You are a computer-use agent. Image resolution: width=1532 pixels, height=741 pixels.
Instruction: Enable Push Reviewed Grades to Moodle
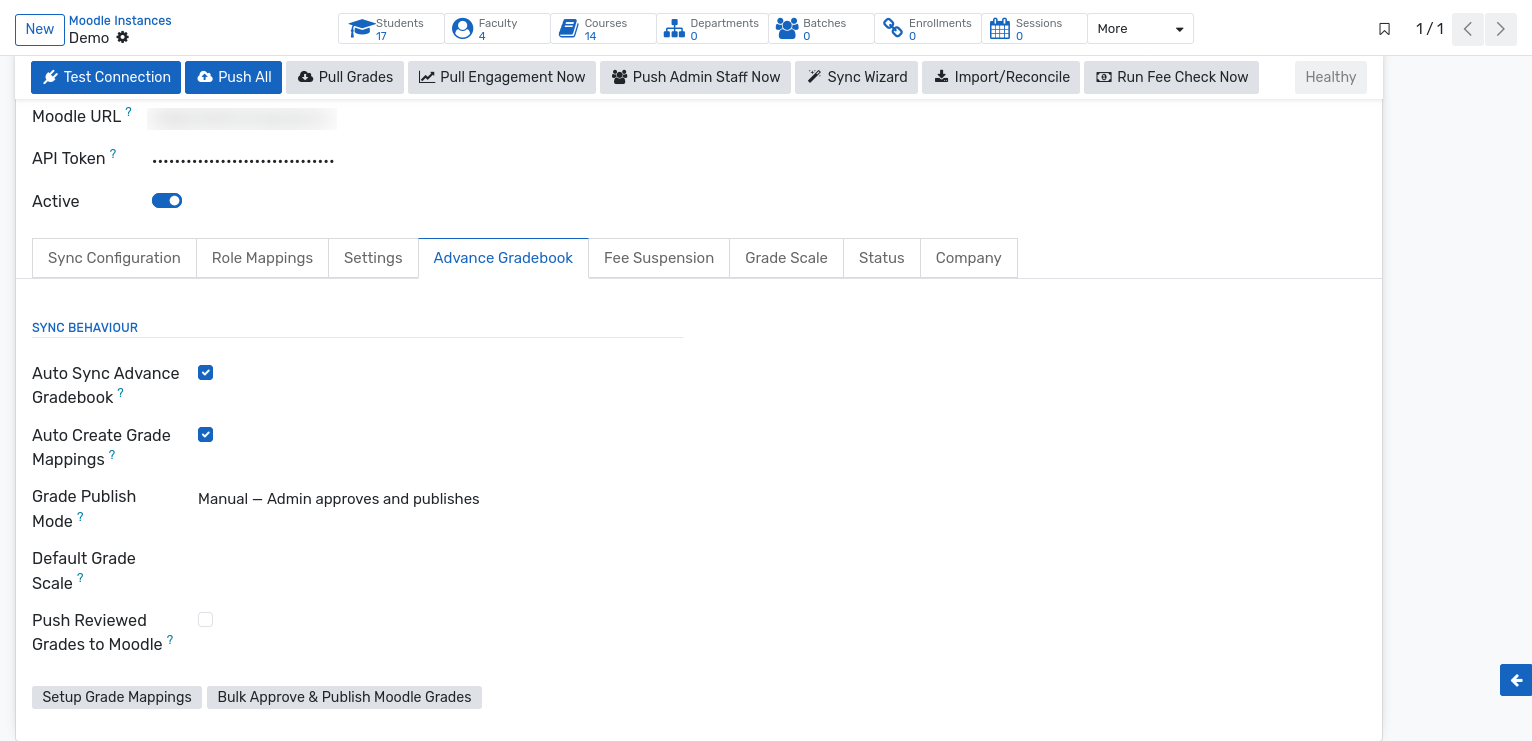205,620
